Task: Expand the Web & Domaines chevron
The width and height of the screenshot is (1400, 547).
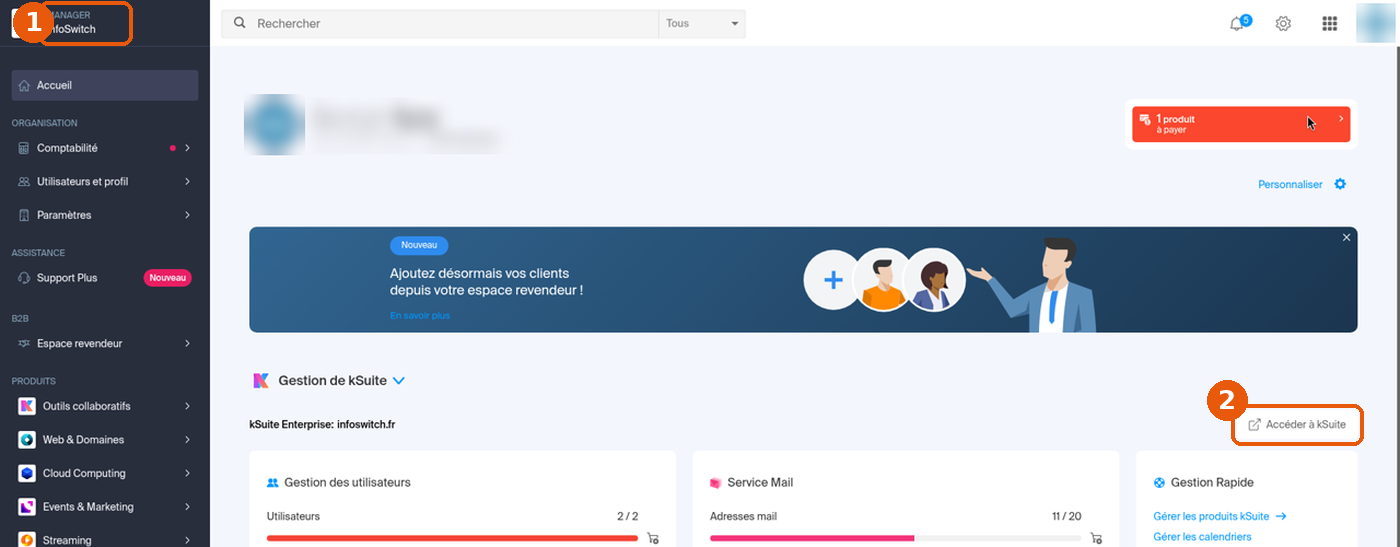Action: 187,440
